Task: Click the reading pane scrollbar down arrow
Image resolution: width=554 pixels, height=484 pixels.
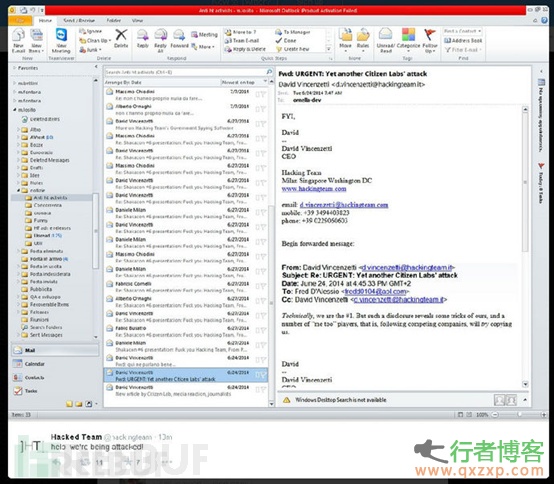Action: coord(525,384)
